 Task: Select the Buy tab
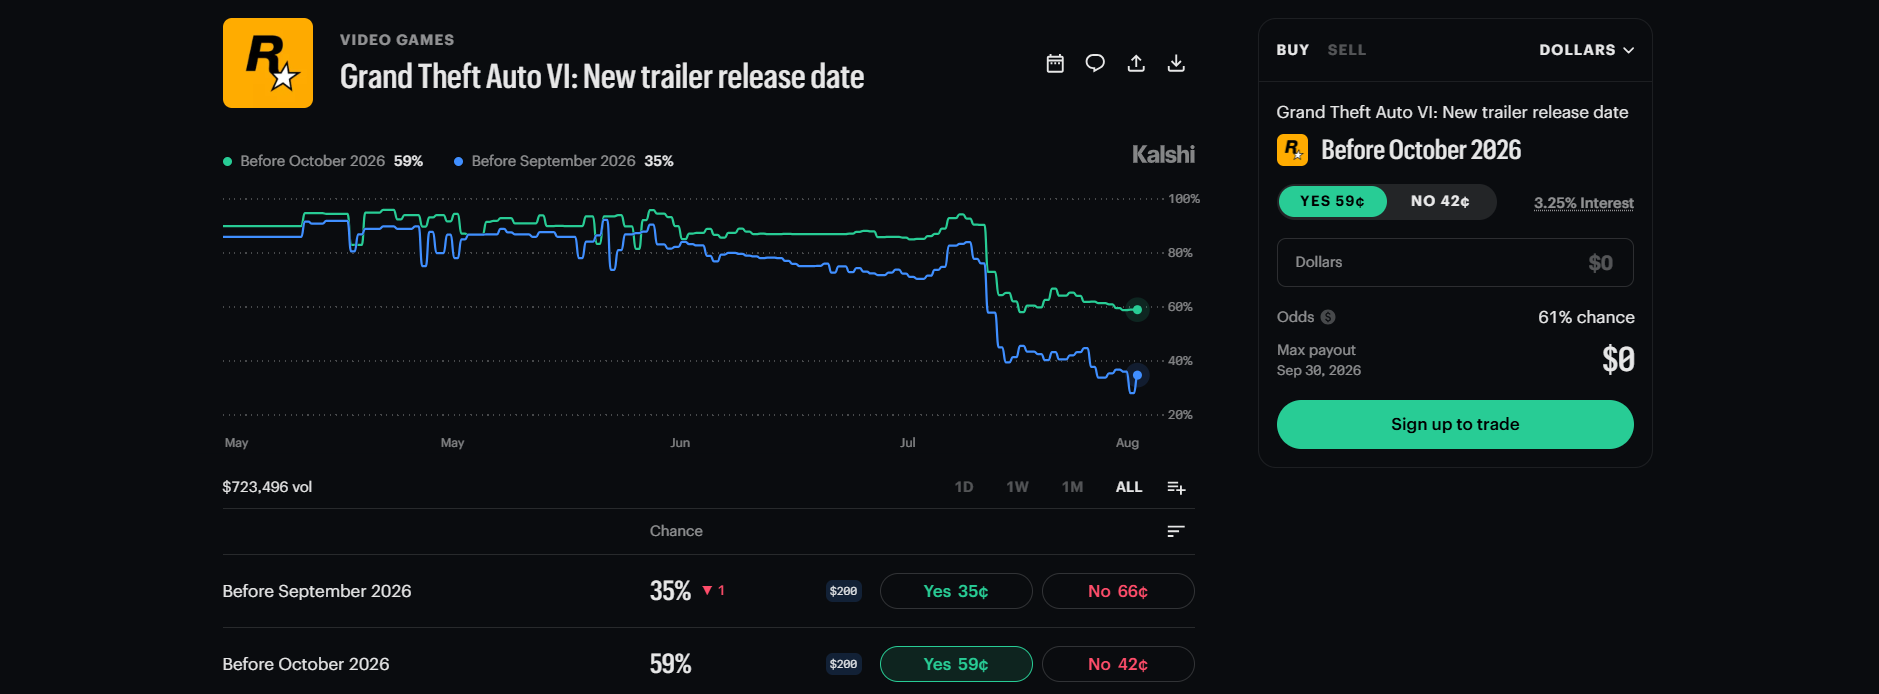[x=1293, y=50]
